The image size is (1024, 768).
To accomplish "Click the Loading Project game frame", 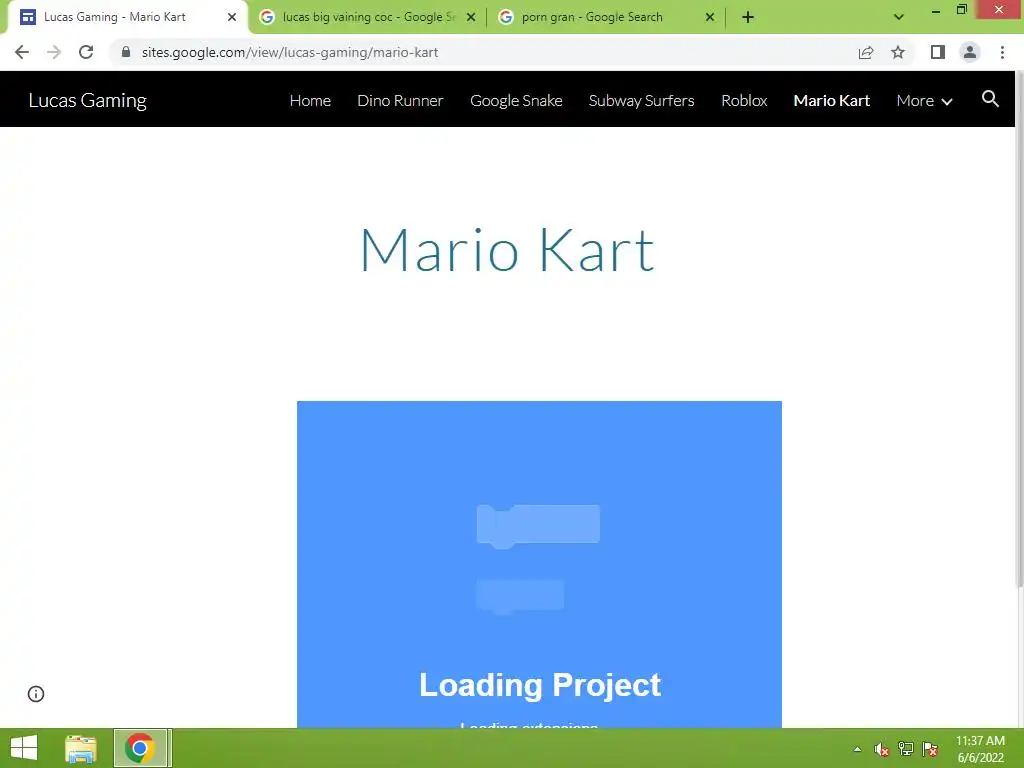I will tap(539, 564).
